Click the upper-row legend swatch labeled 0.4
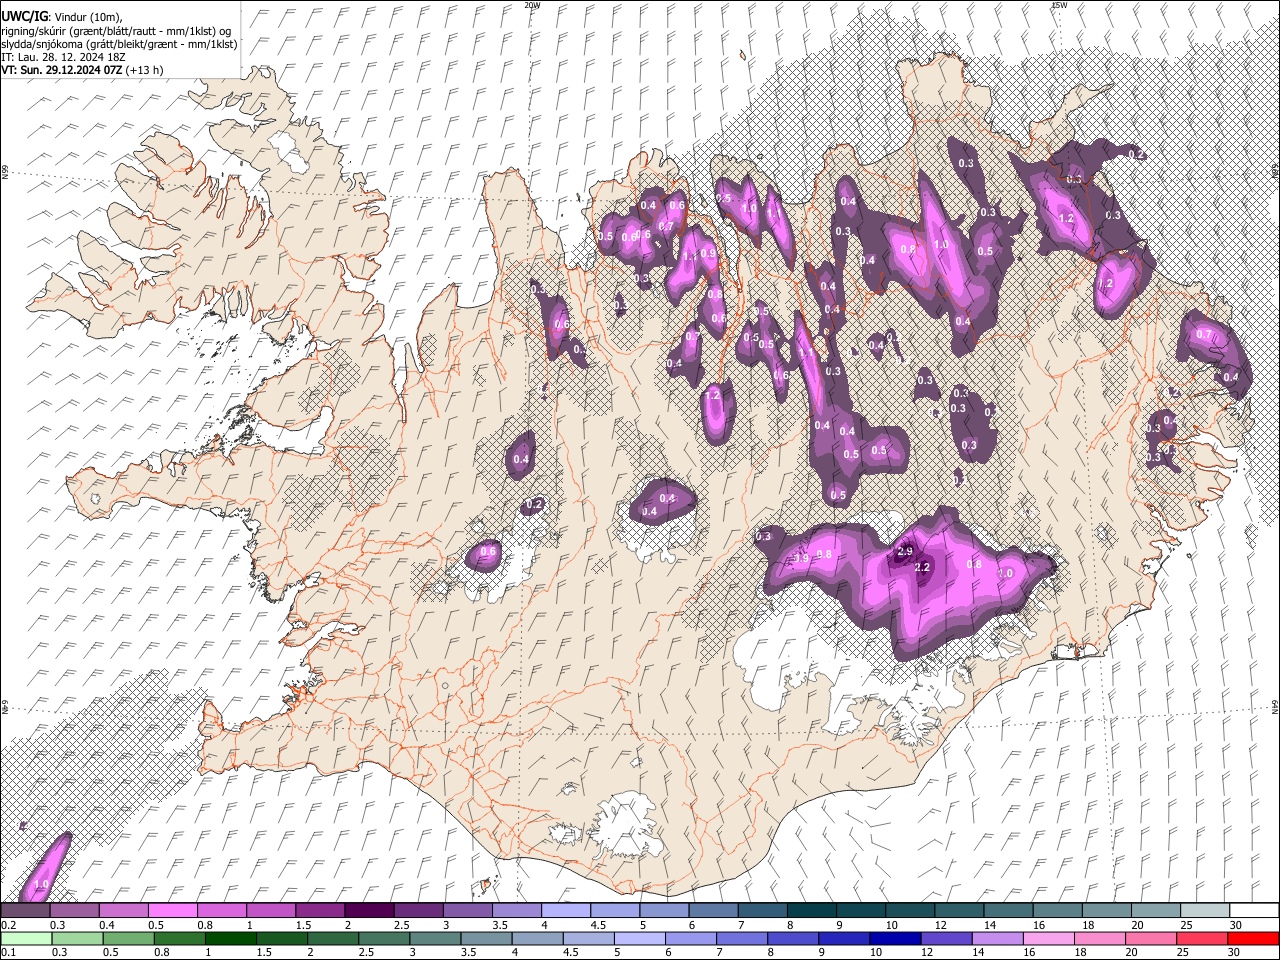 coord(123,911)
